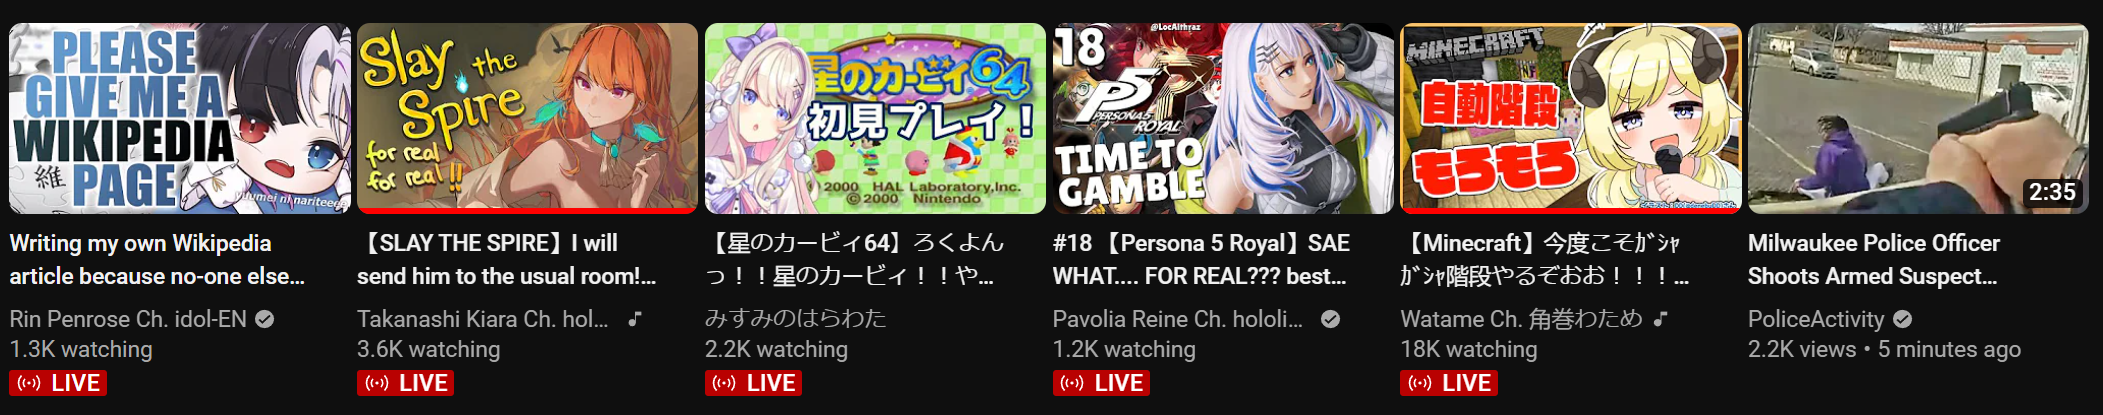Open the Slay the Spire thumbnail
This screenshot has width=2103, height=415.
click(x=527, y=119)
